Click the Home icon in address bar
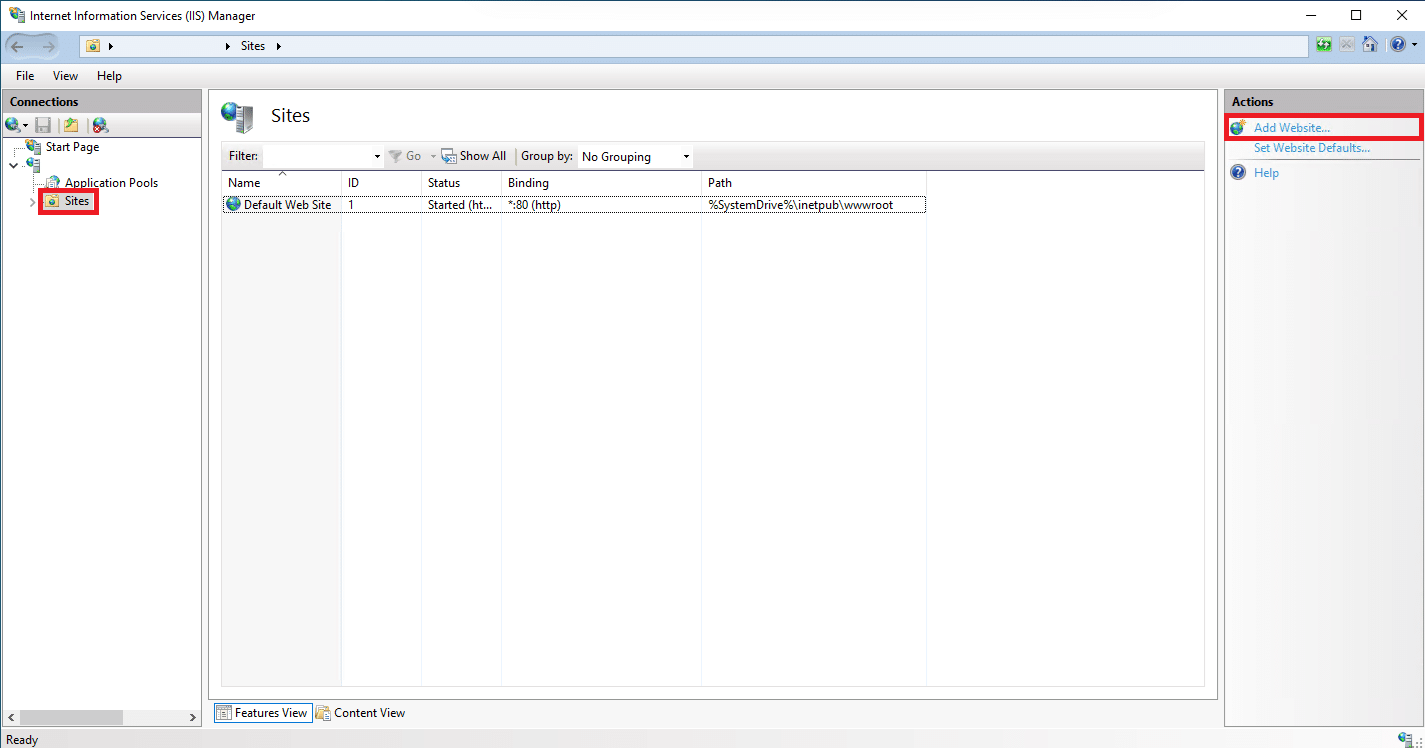 (1370, 45)
